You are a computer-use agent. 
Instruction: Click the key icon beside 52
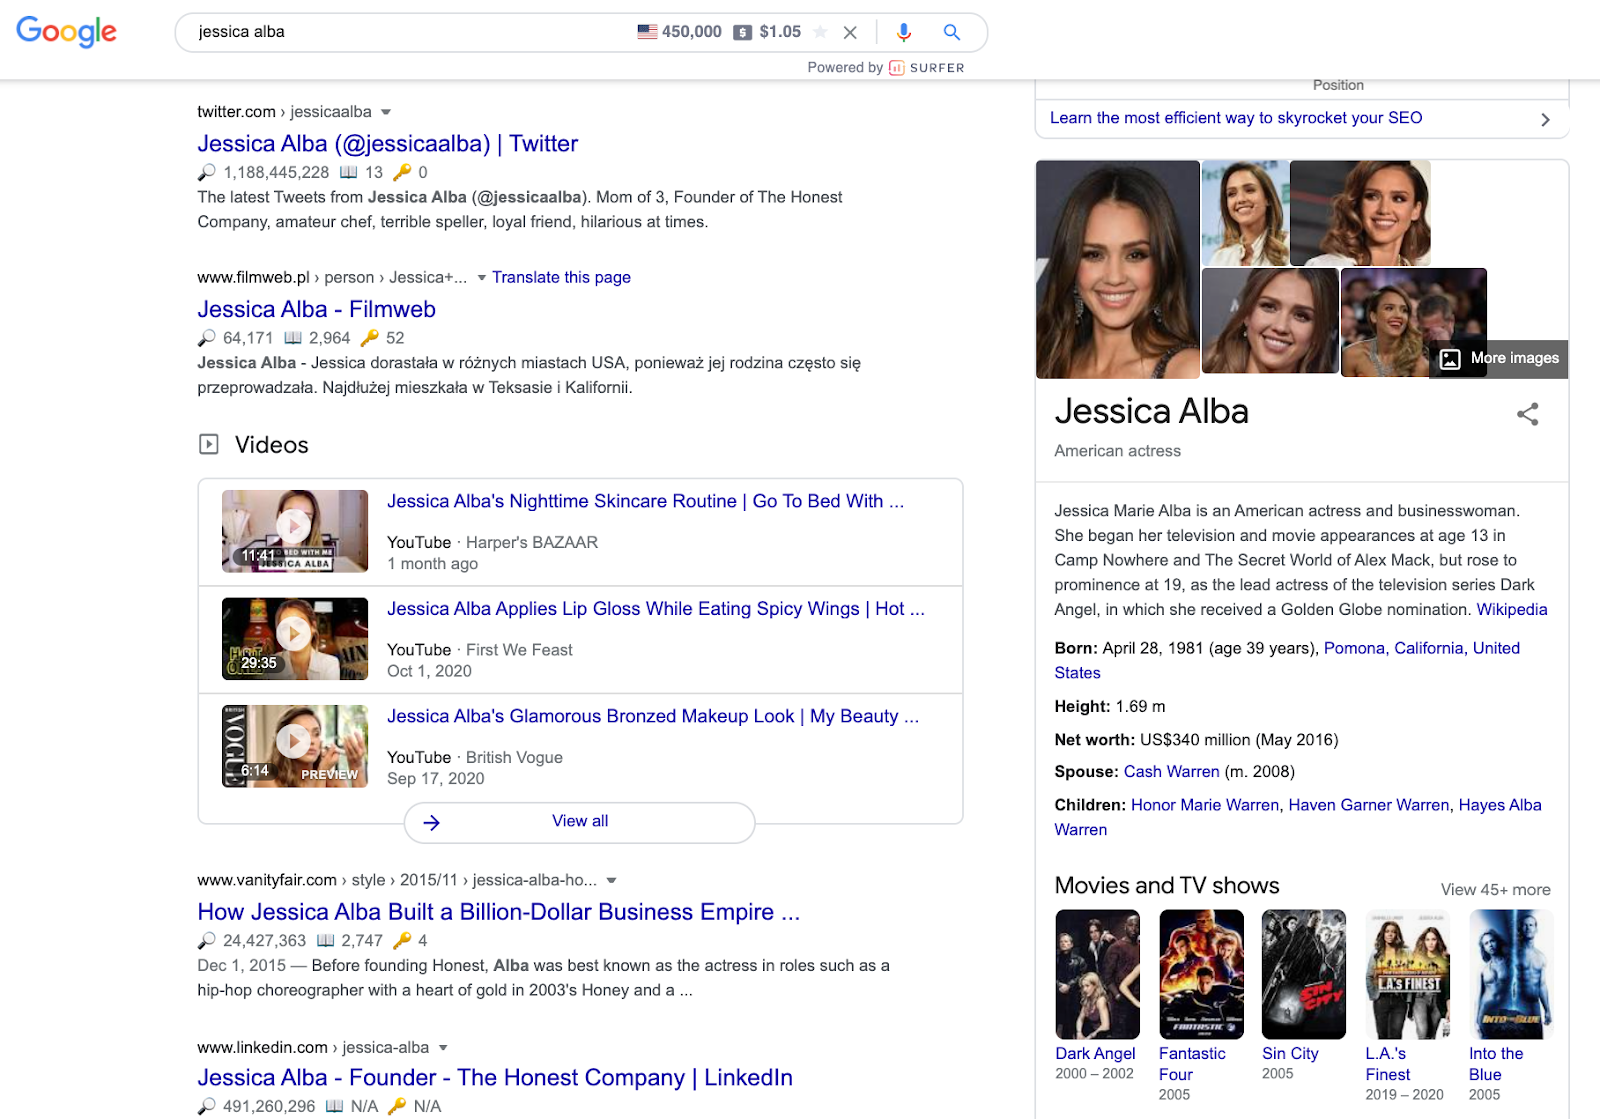[x=369, y=338]
